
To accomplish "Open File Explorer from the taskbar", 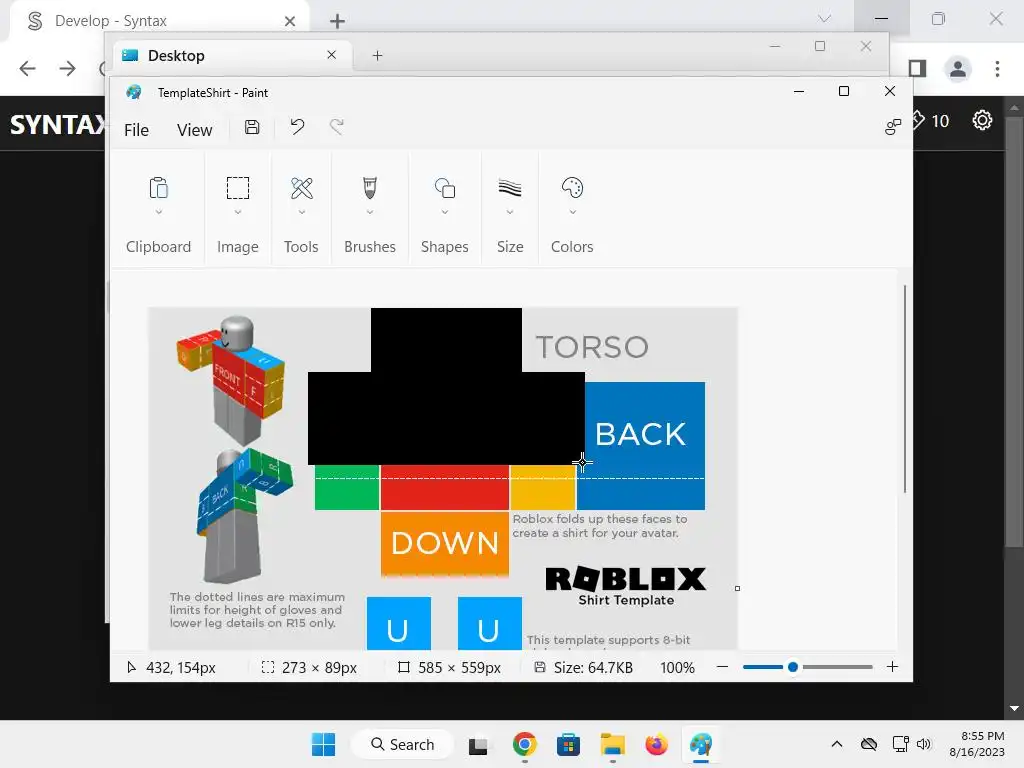I will coord(613,744).
